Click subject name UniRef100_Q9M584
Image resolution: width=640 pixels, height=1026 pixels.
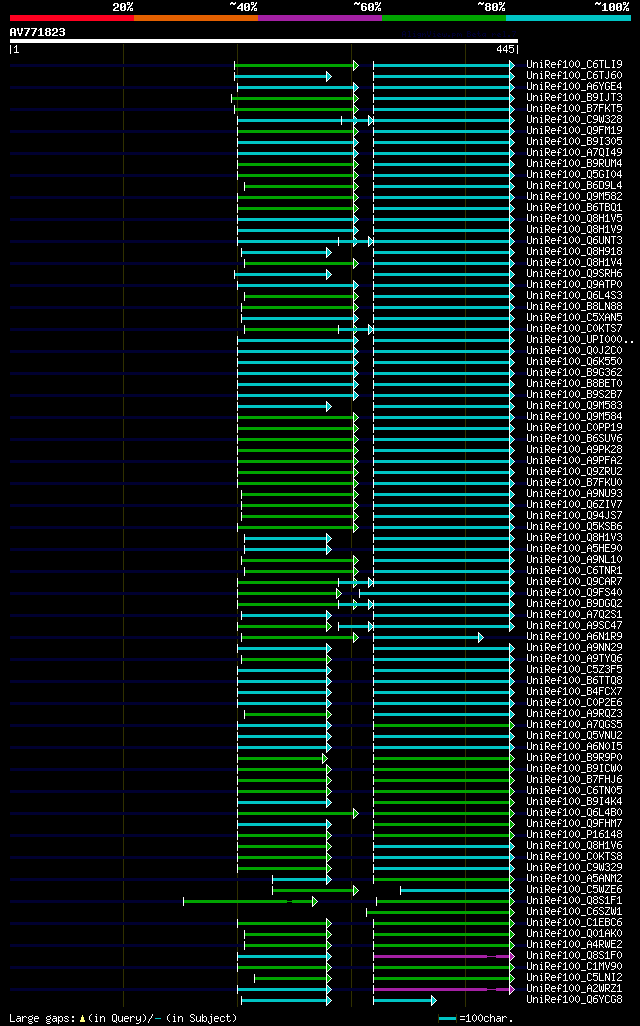[575, 416]
